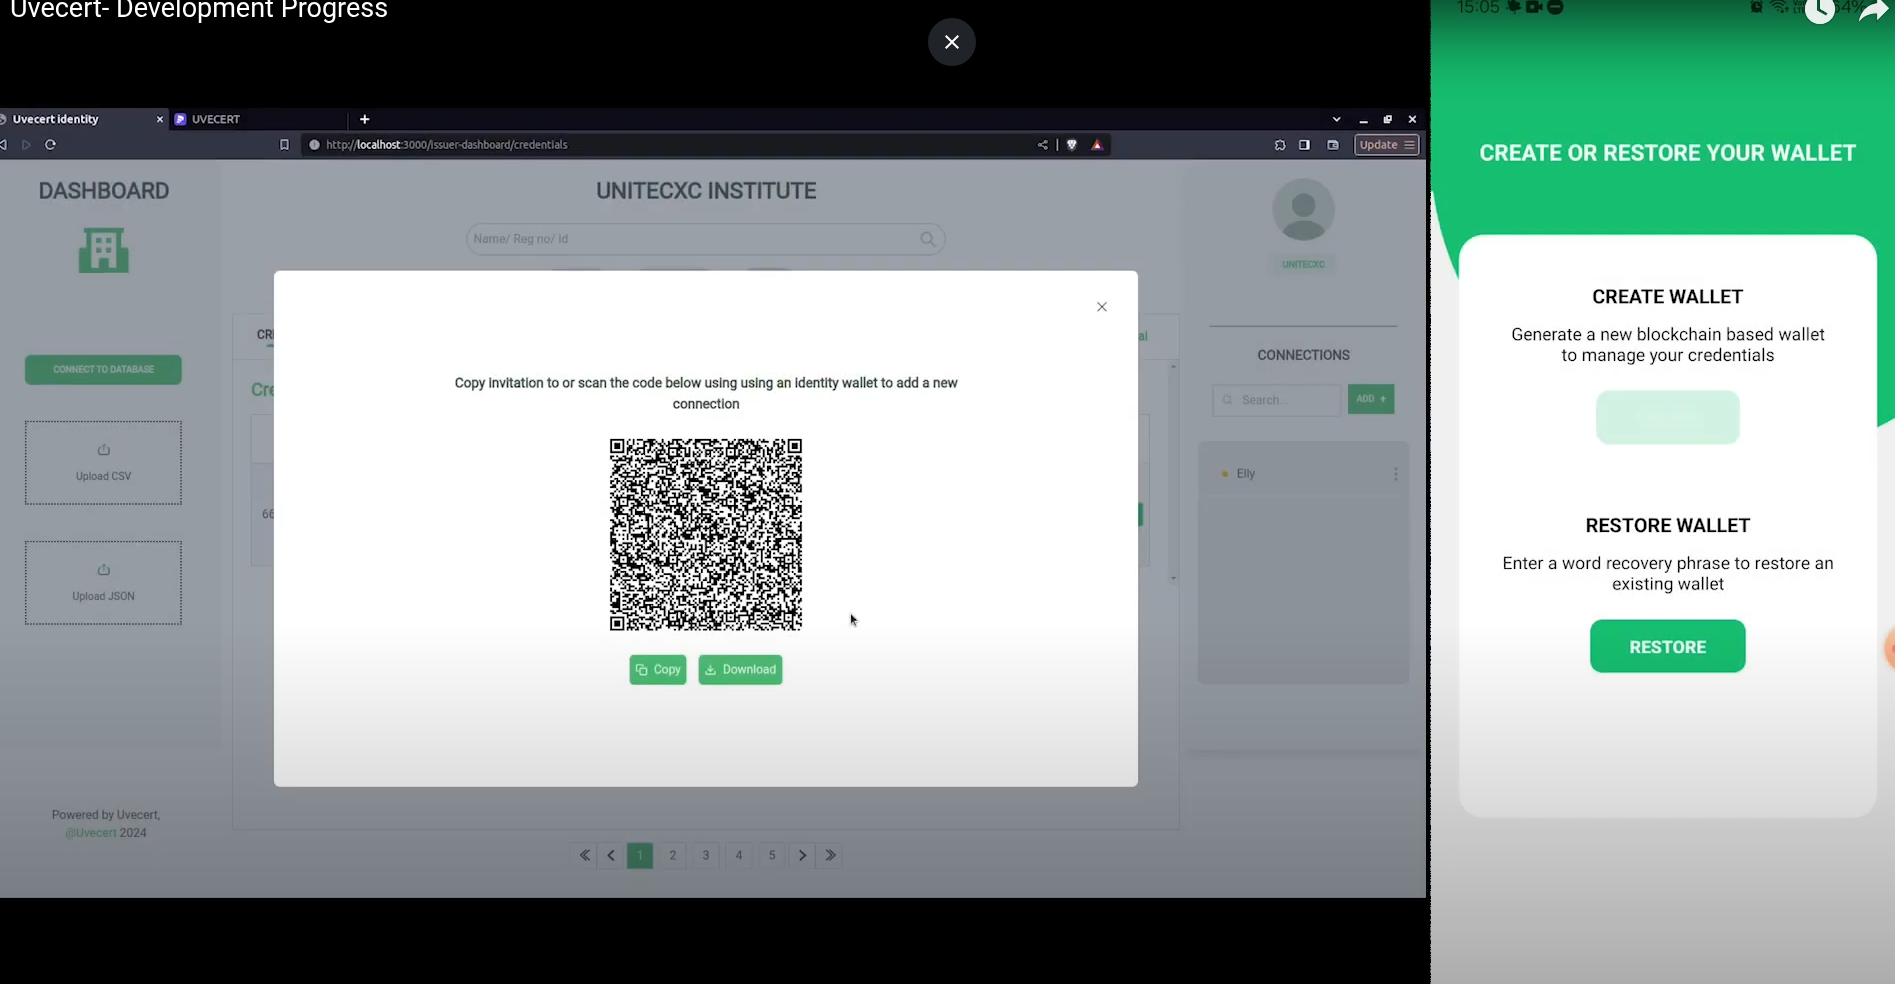Select page 5 in pagination
This screenshot has height=984, width=1895.
[x=772, y=856]
